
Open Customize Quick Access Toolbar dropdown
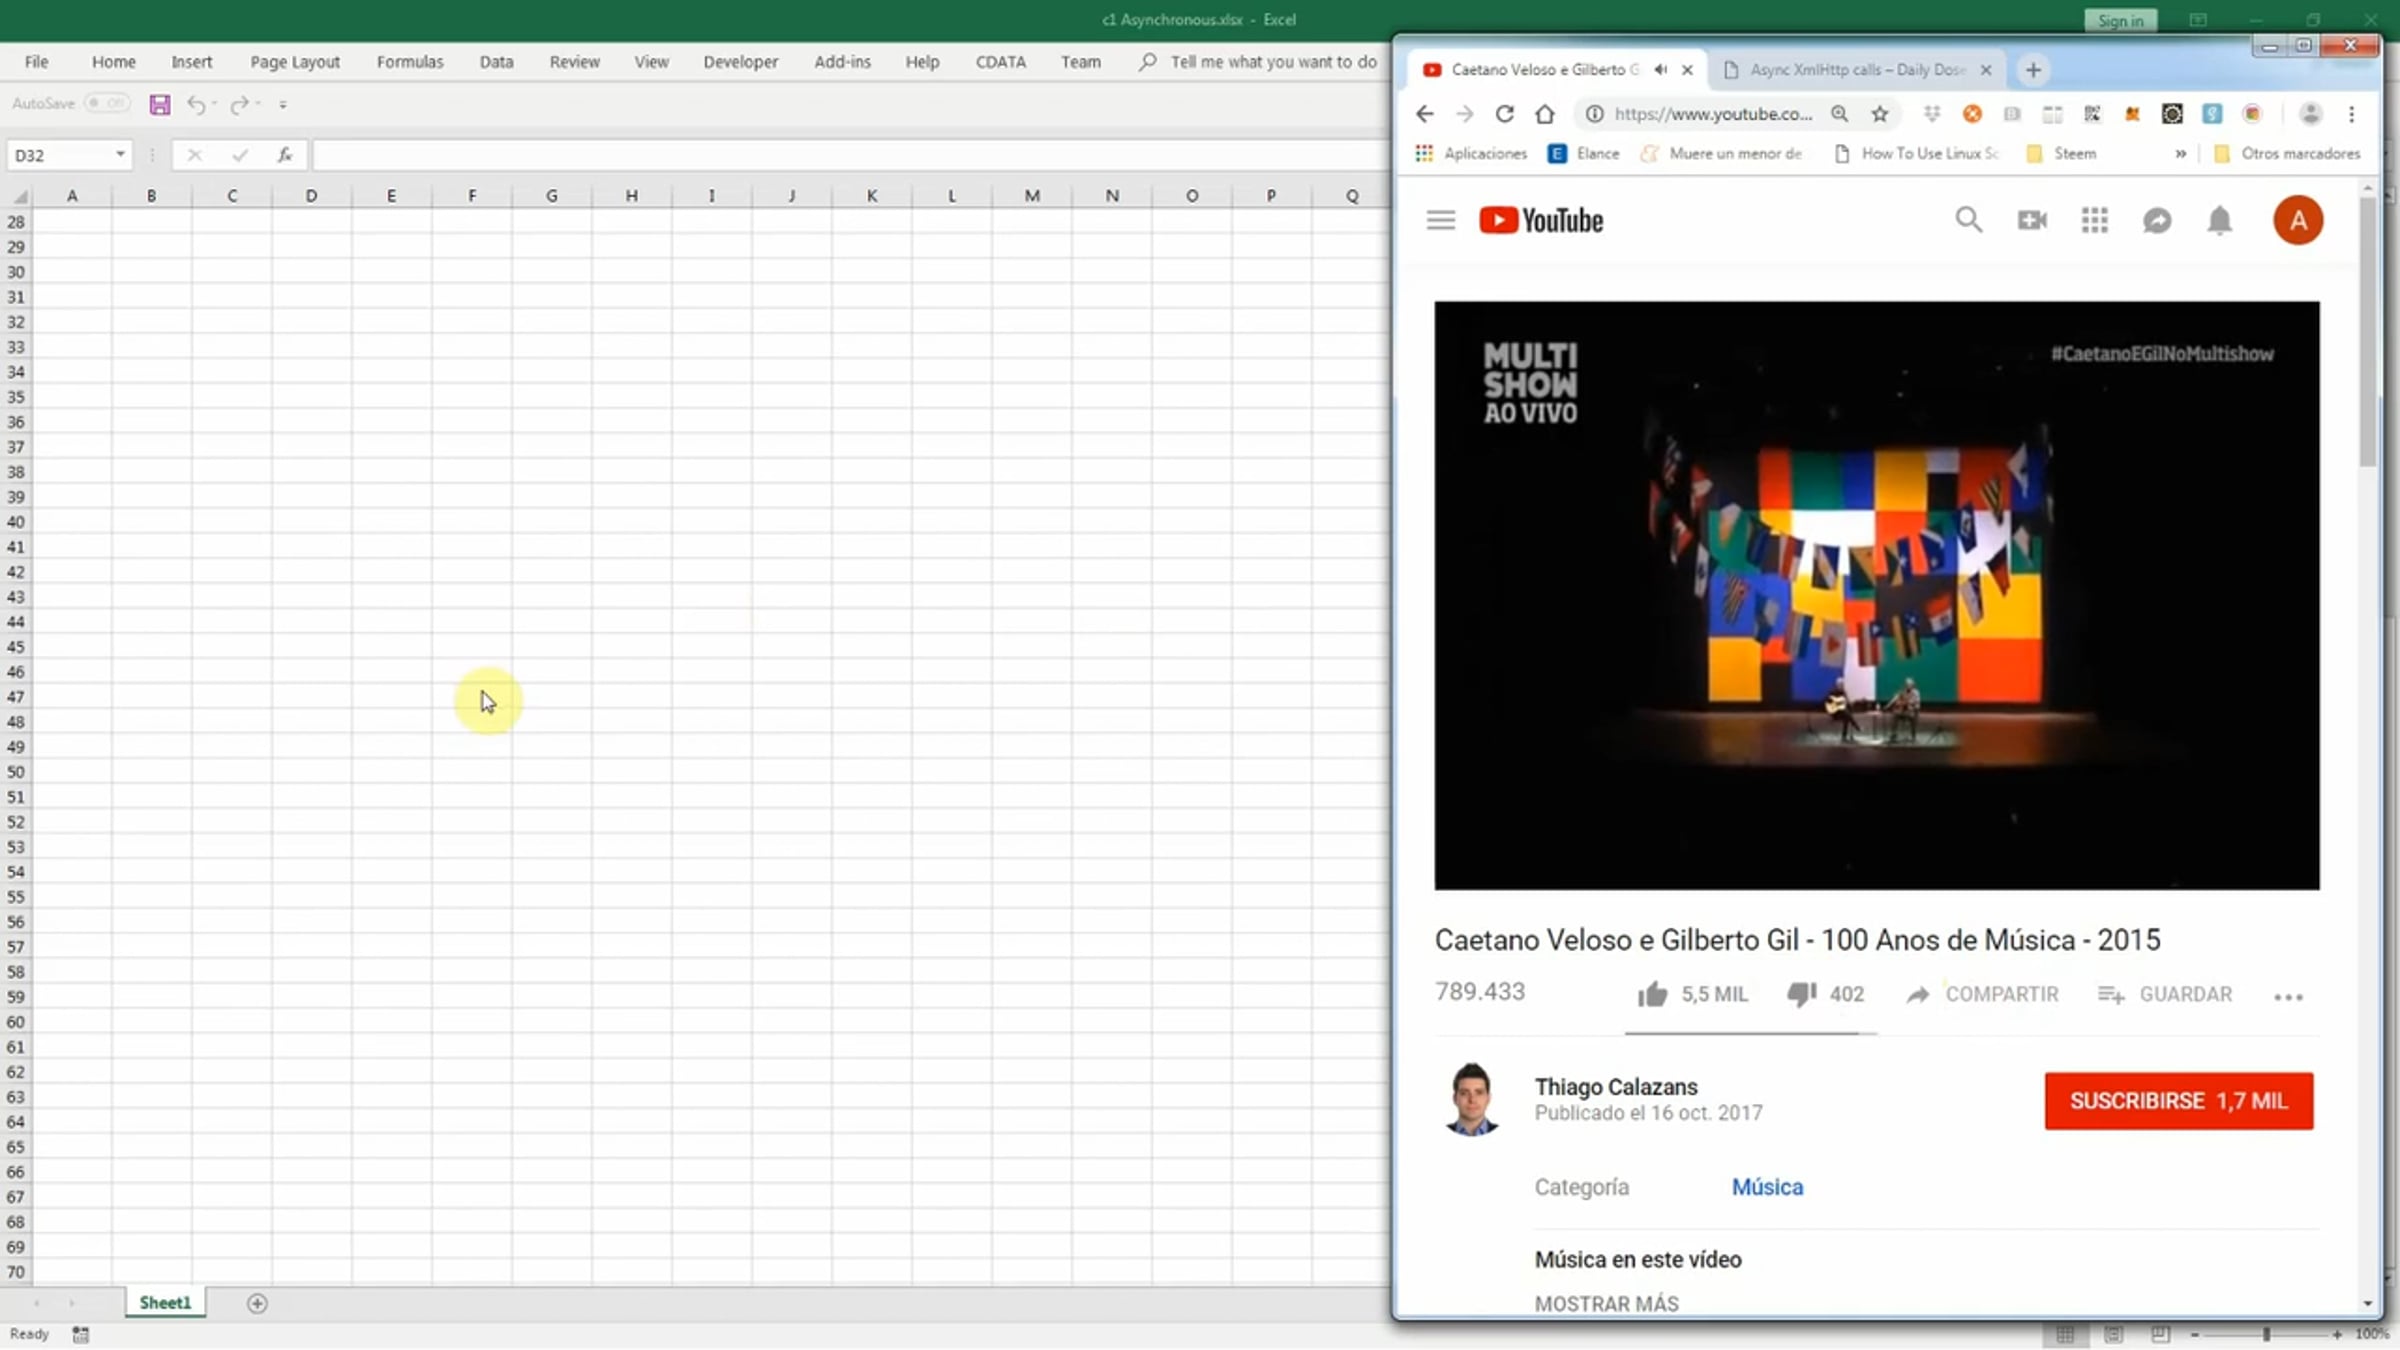point(283,104)
